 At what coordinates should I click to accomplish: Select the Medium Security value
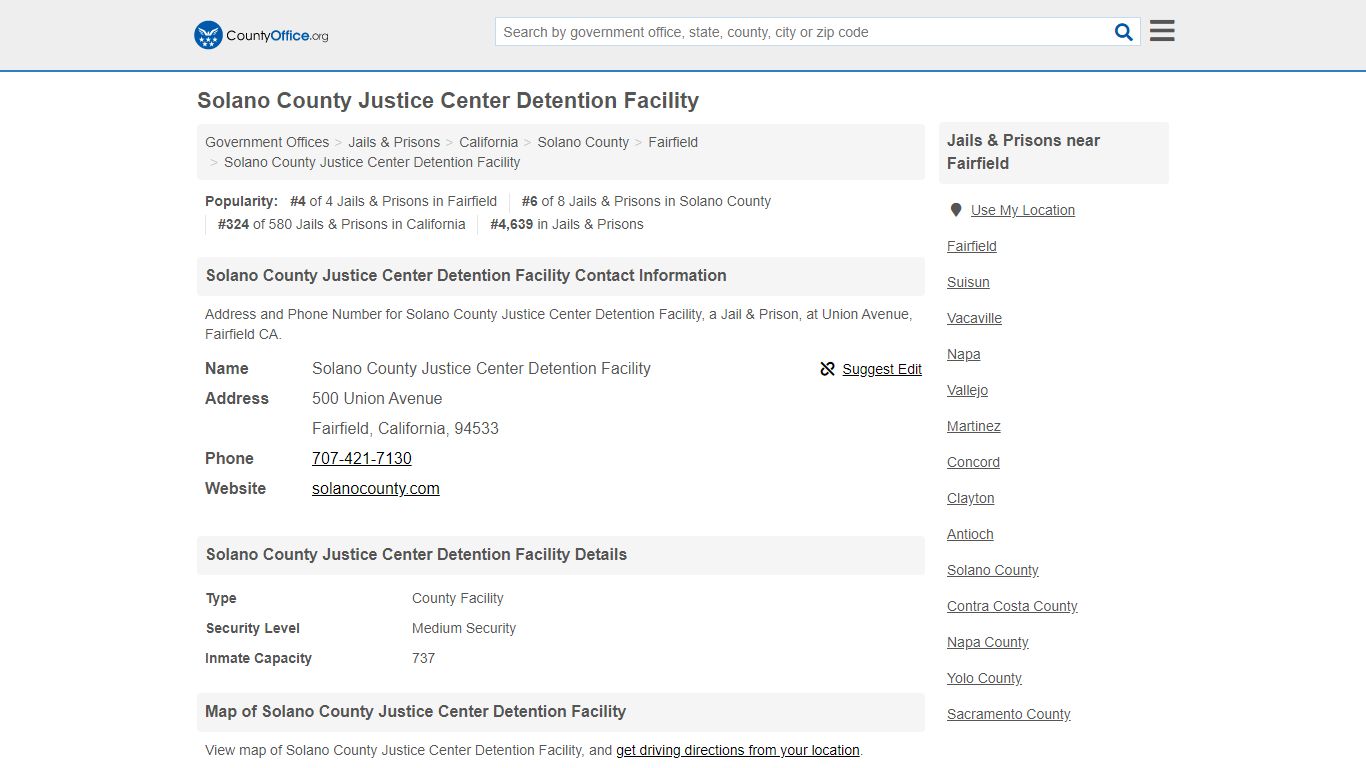[464, 628]
